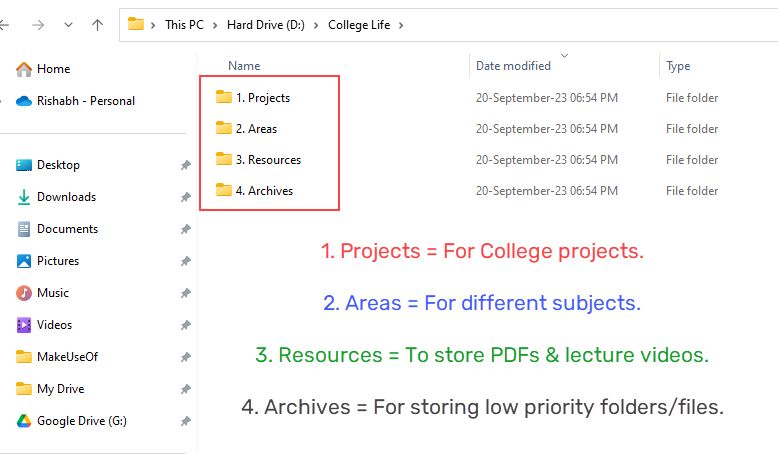Click the Music icon in sidebar
This screenshot has width=778, height=454.
pos(24,293)
